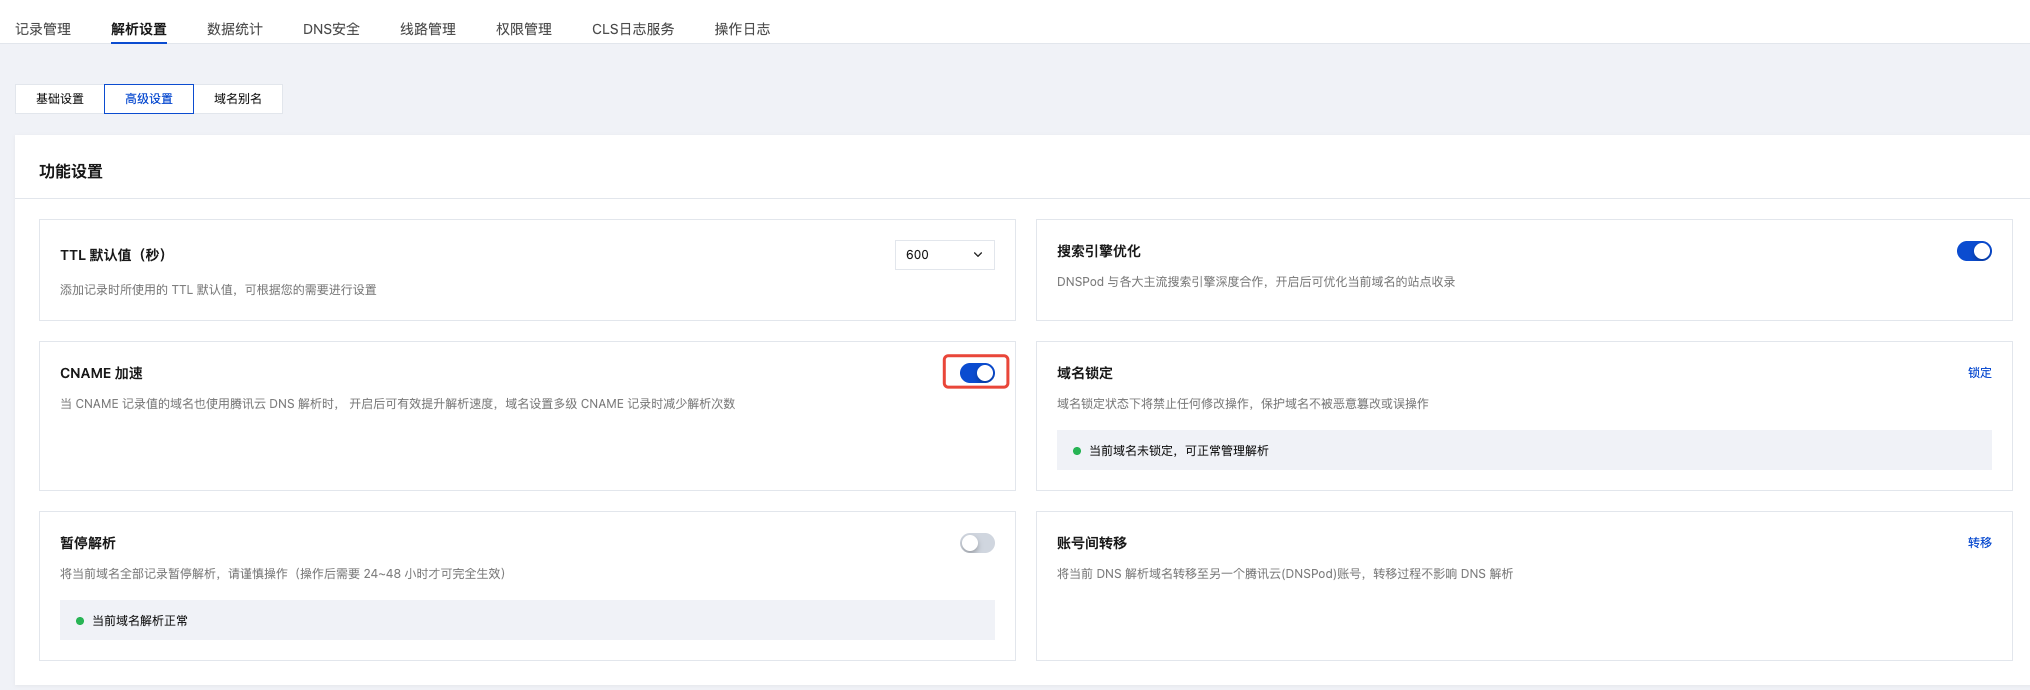Turn off the CNAME 加速 switch

click(977, 373)
